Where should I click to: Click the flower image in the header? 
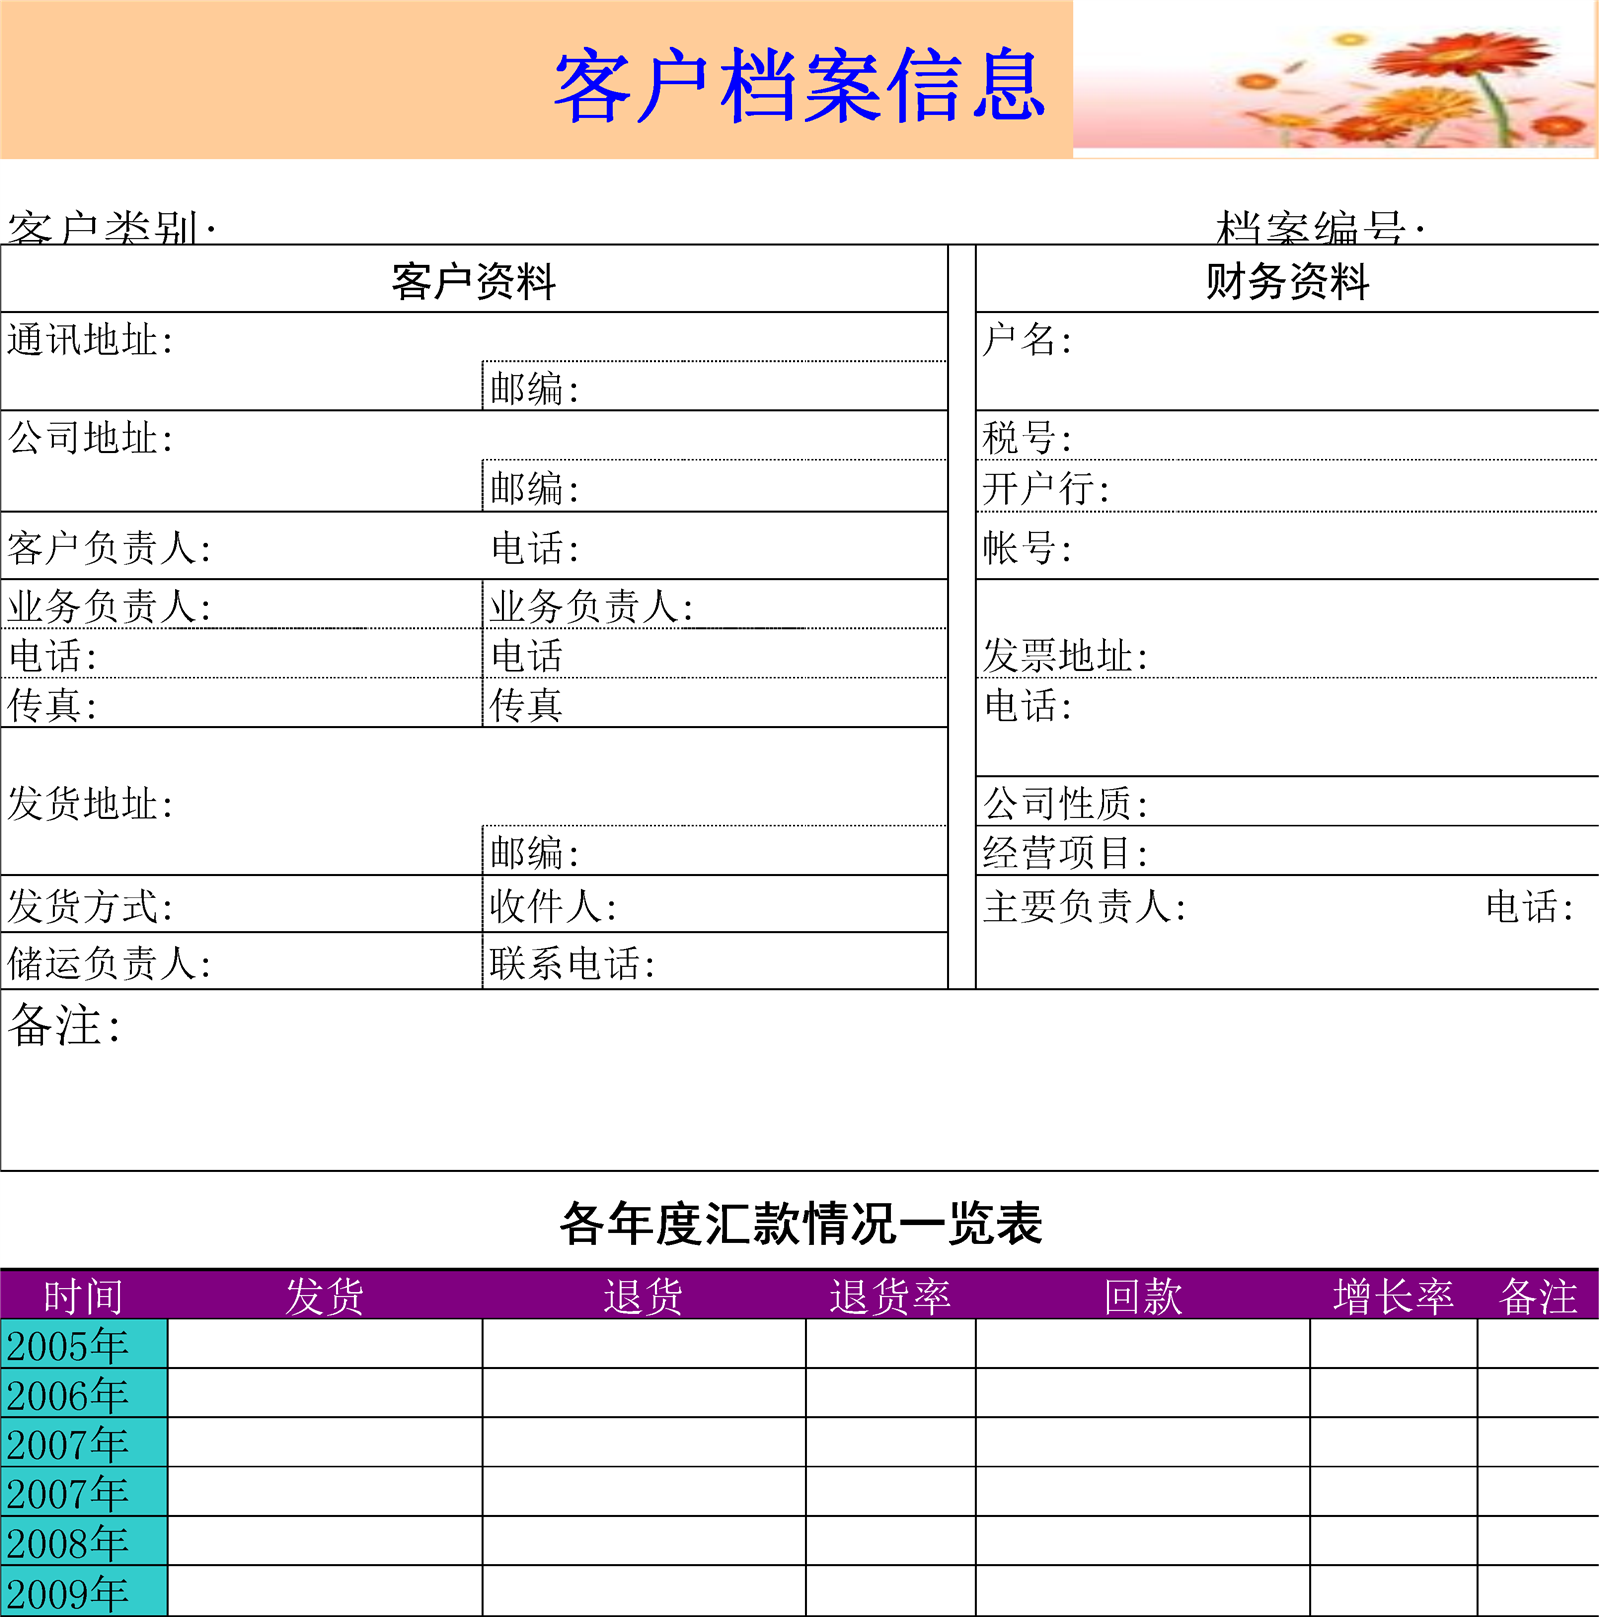[x=1335, y=80]
